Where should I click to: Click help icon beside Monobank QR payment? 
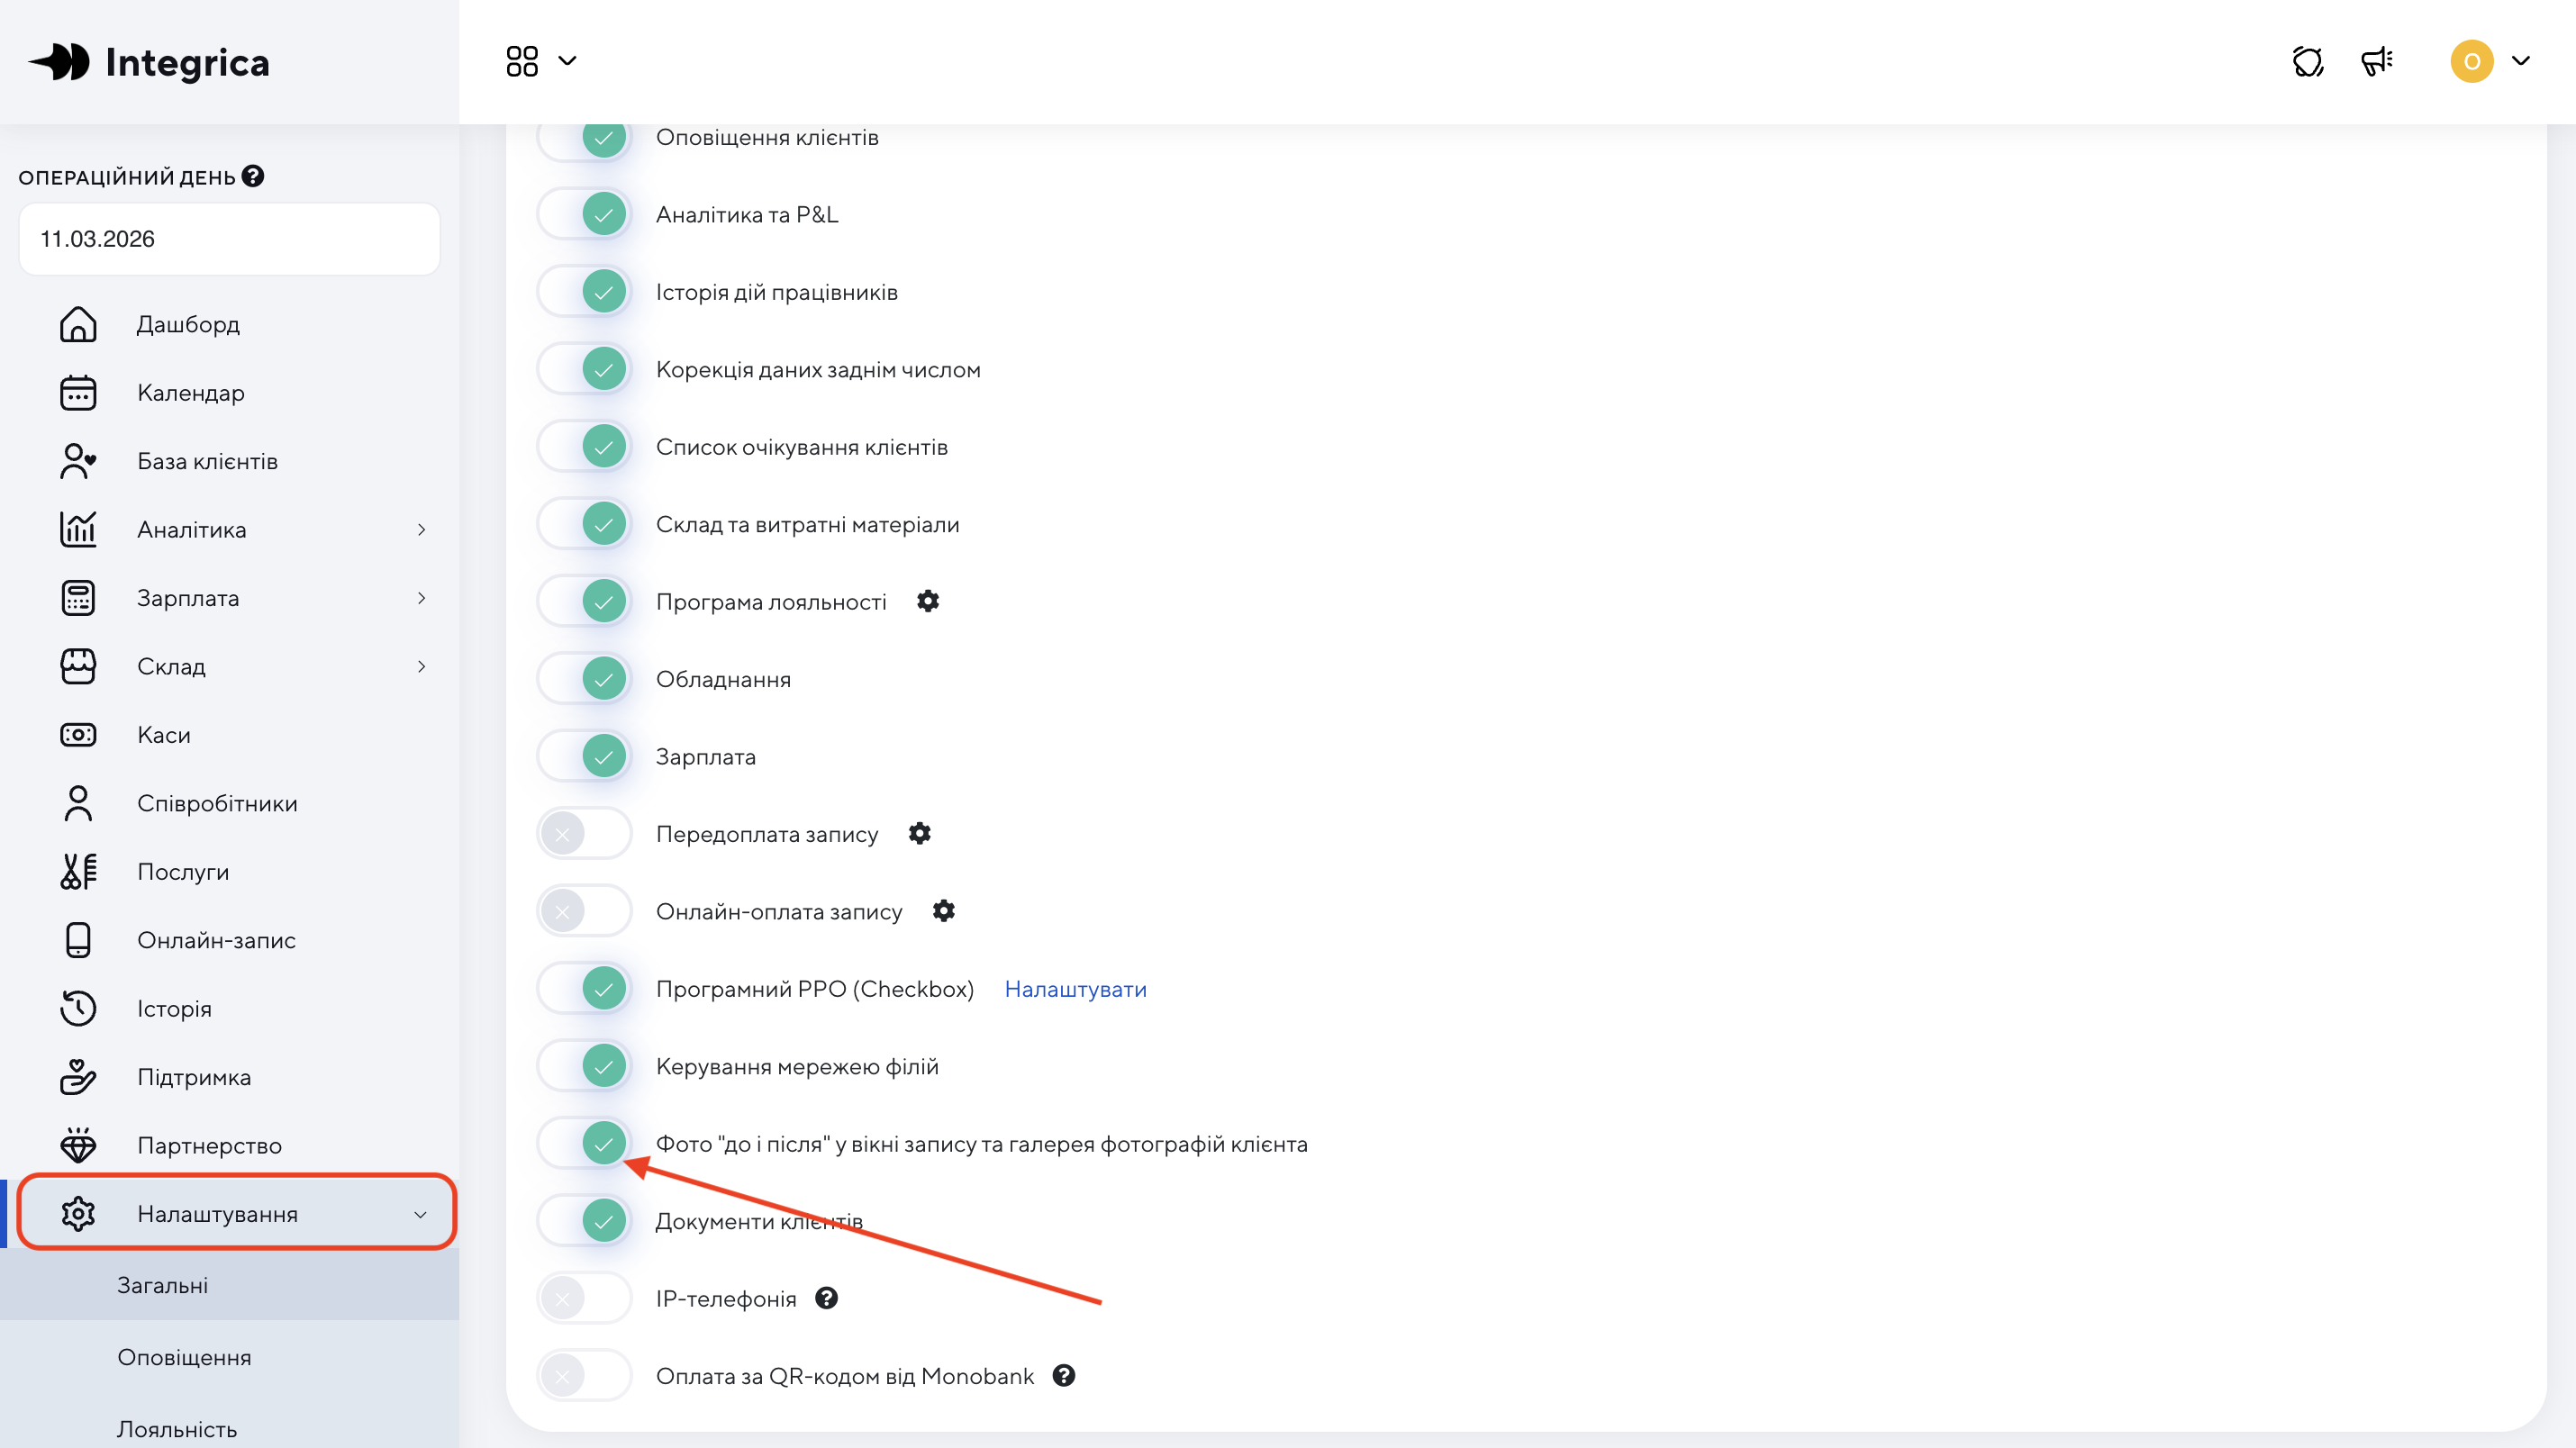pos(1064,1376)
